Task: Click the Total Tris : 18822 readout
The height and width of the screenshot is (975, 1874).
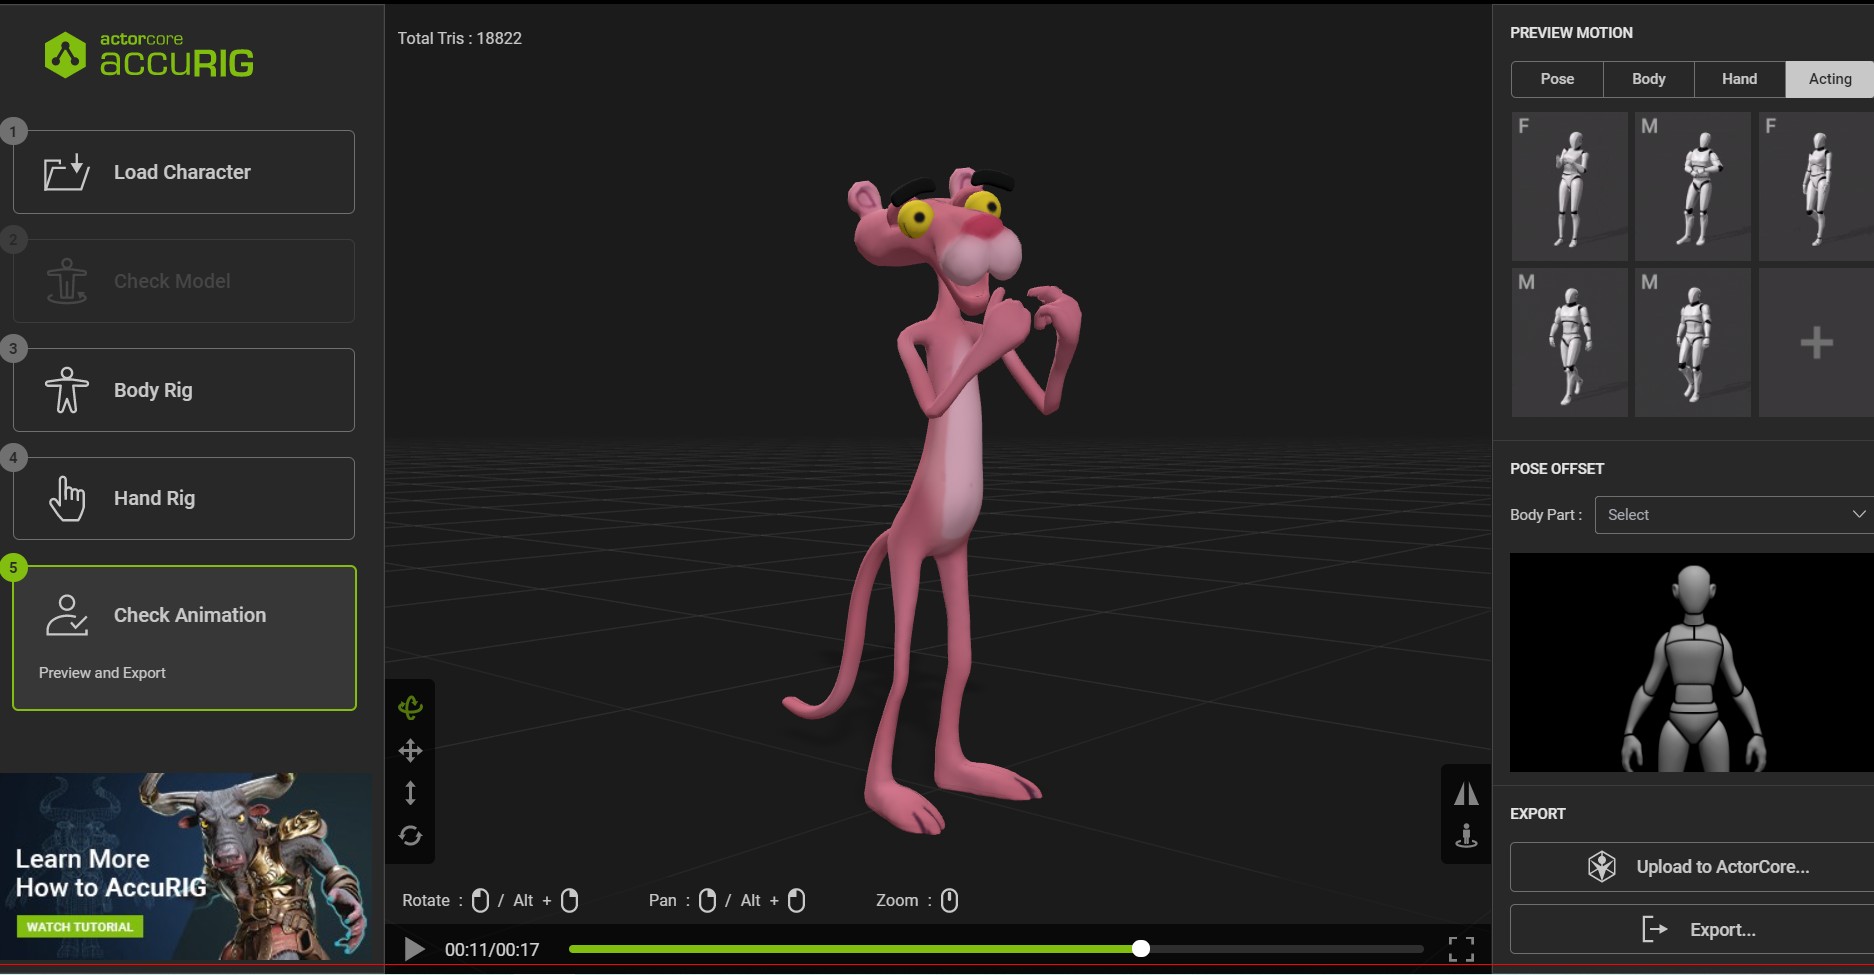Action: coord(460,38)
